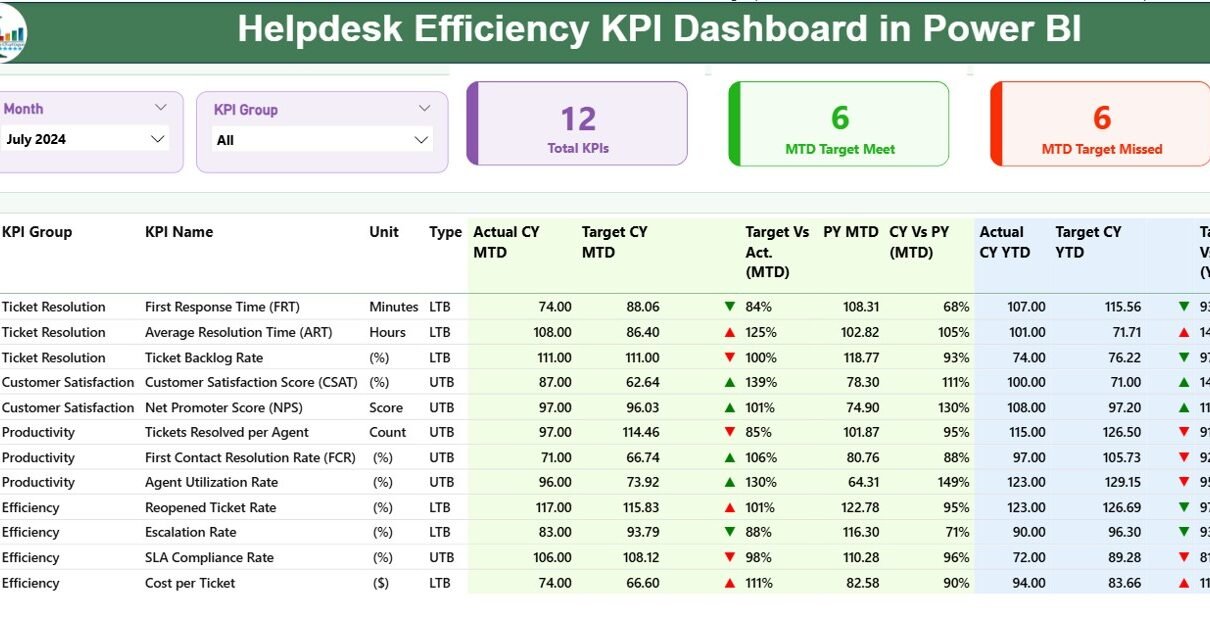Select the Total KPIs card

(578, 124)
